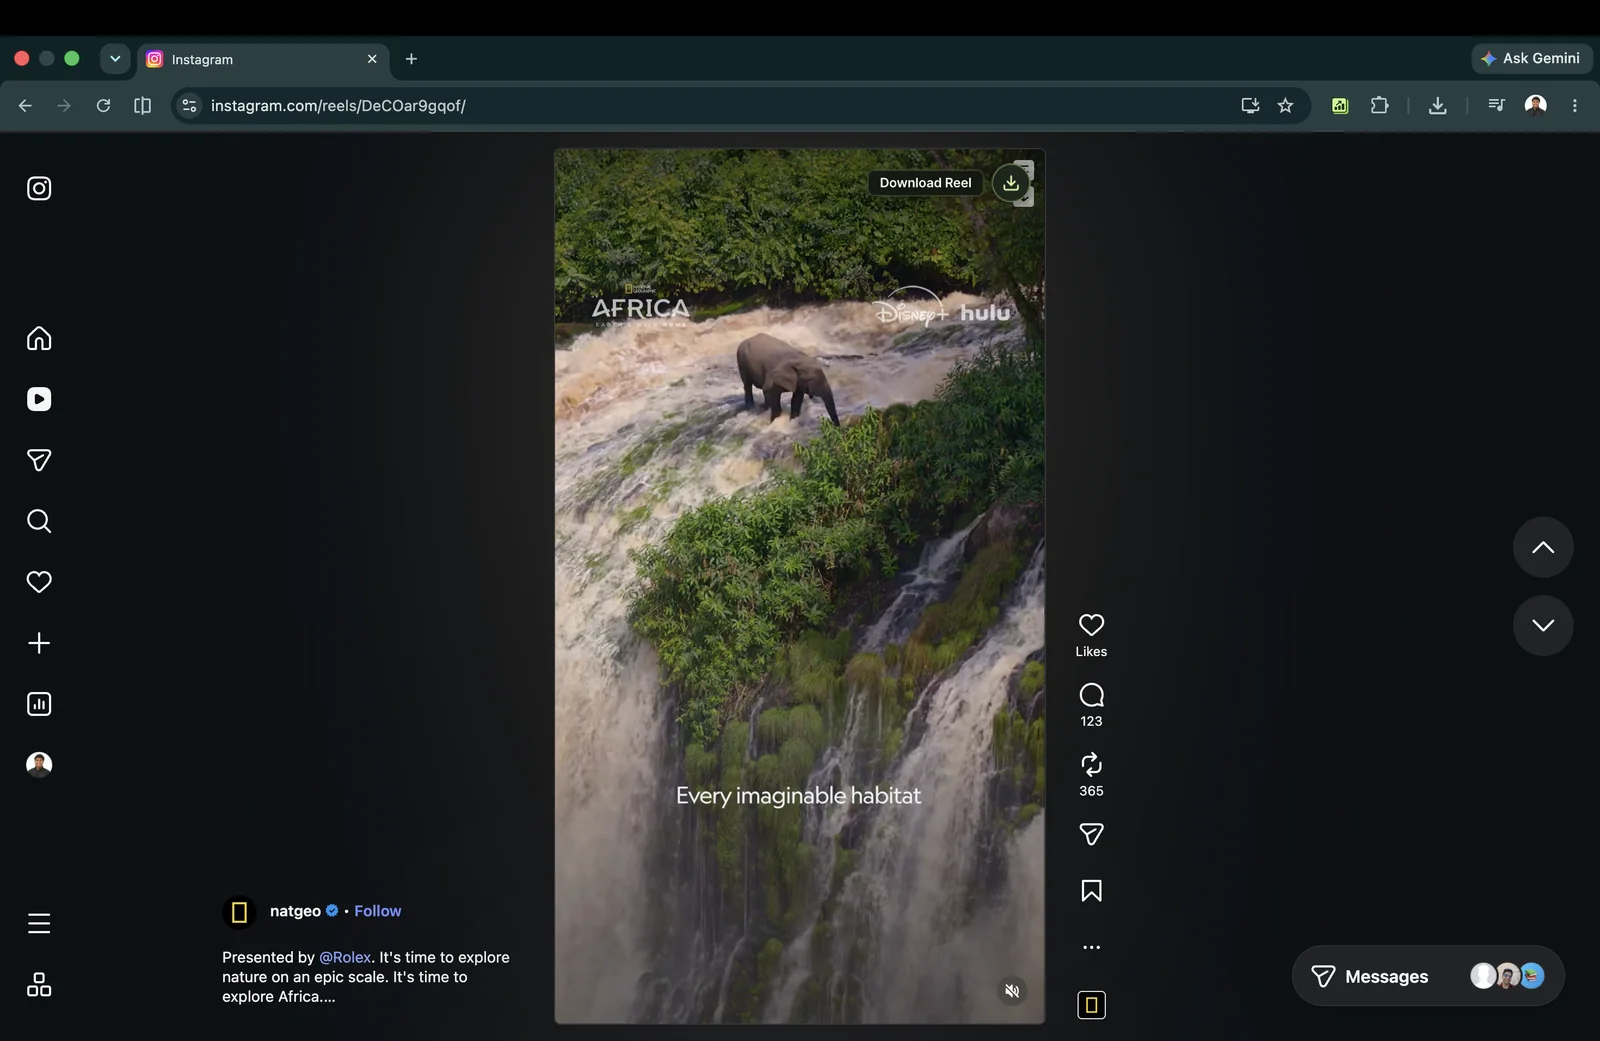Open a new tab with plus button
1600x1041 pixels.
click(411, 59)
